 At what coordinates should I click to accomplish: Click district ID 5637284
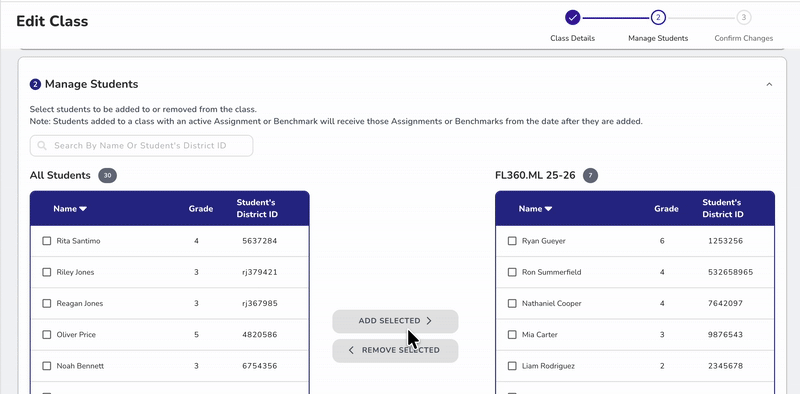260,241
